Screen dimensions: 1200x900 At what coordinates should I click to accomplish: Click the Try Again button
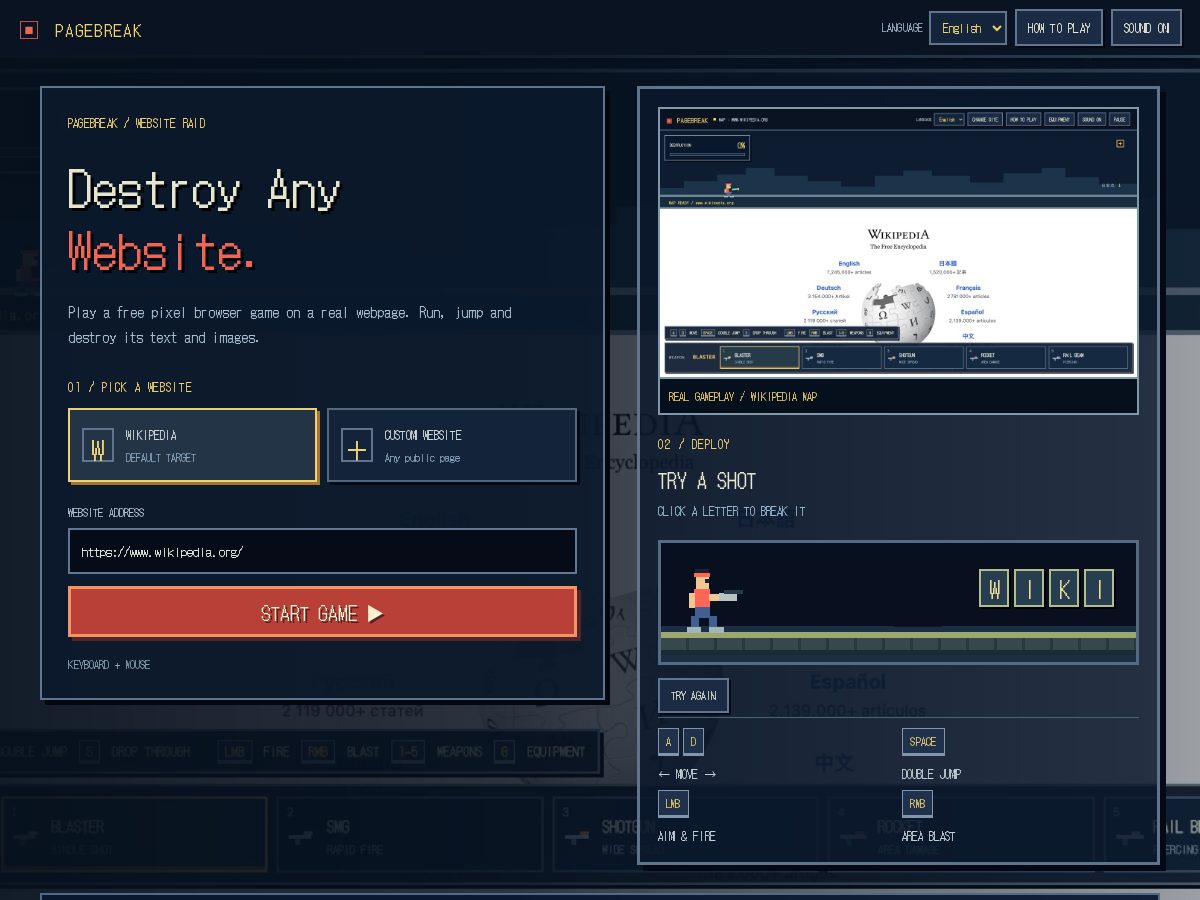coord(693,695)
